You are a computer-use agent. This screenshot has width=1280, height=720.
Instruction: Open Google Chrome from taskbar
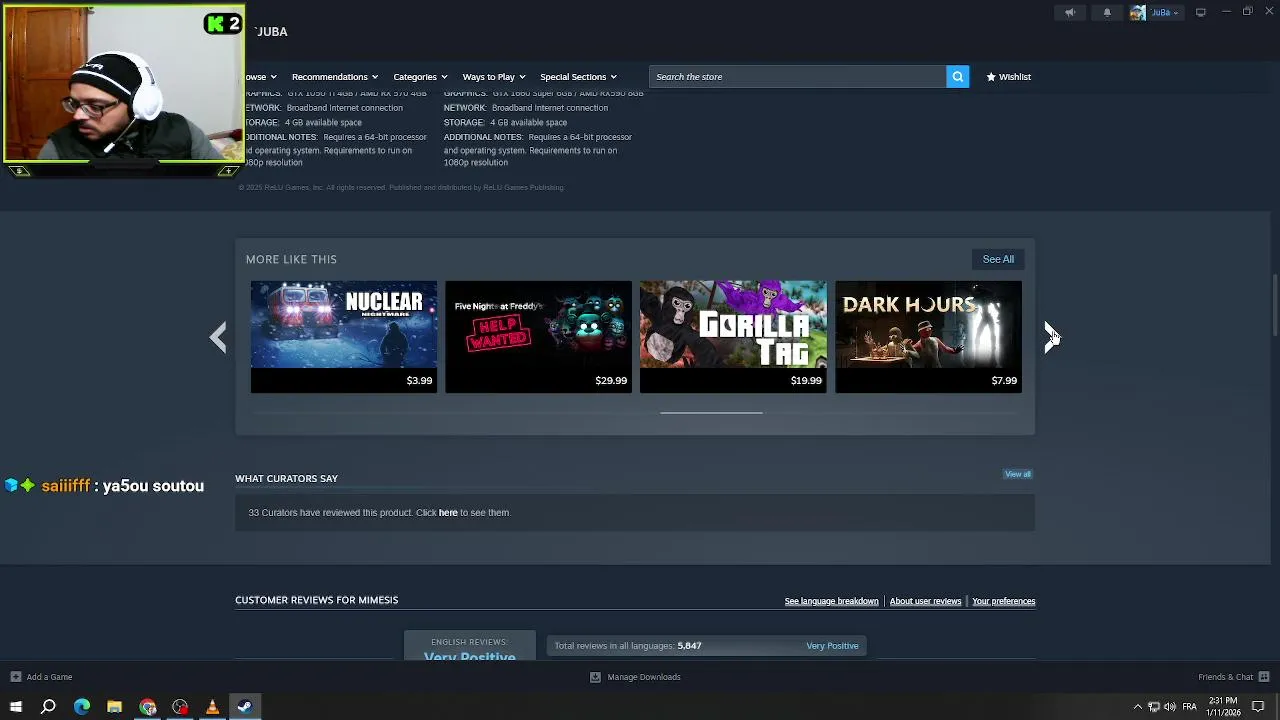pos(148,707)
